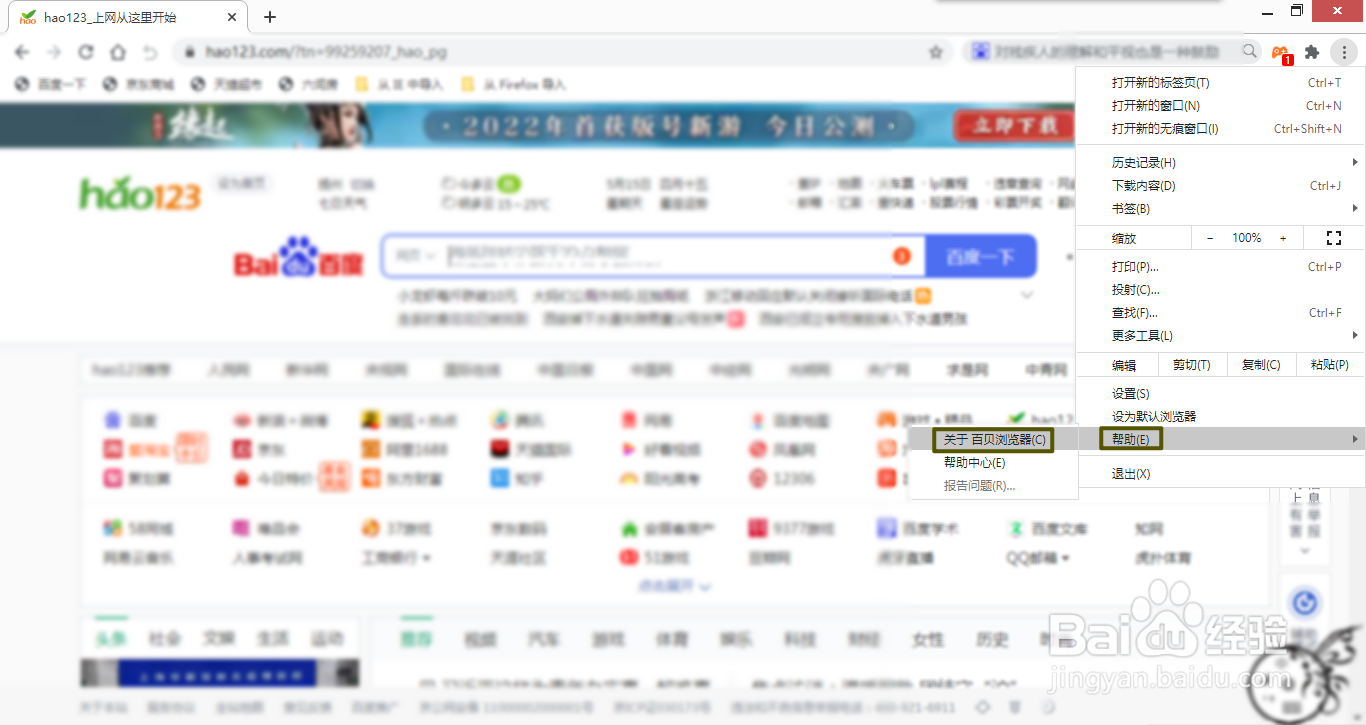The height and width of the screenshot is (725, 1366).
Task: Click 粘贴(P) in the edit row
Action: pos(1330,365)
